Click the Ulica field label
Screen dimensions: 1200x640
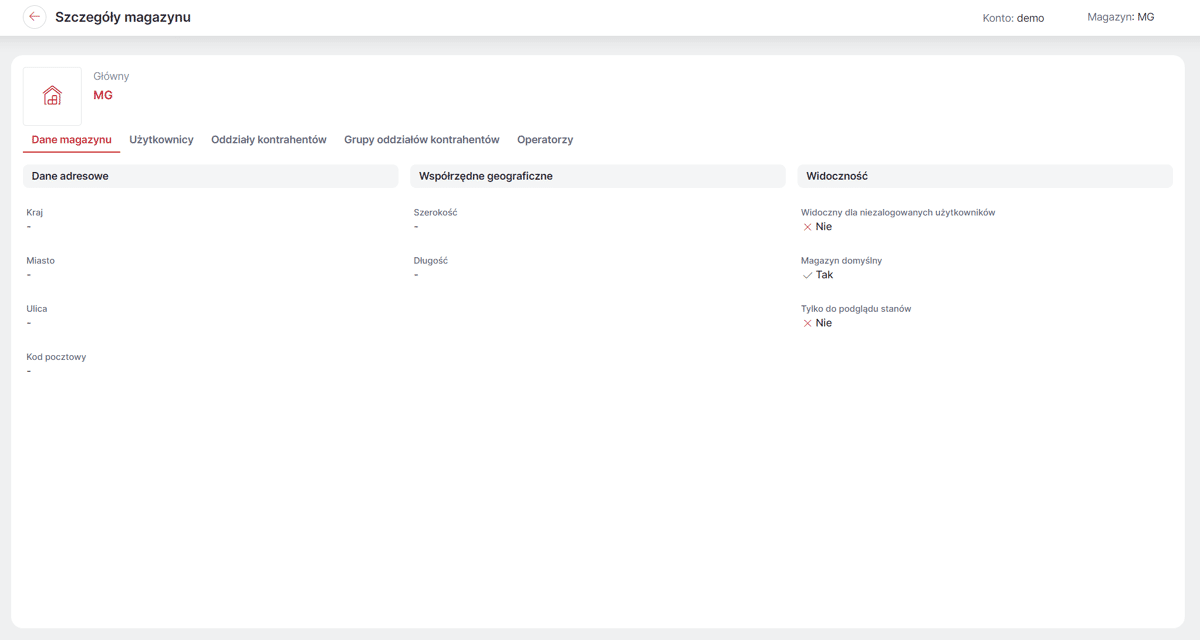click(x=37, y=309)
